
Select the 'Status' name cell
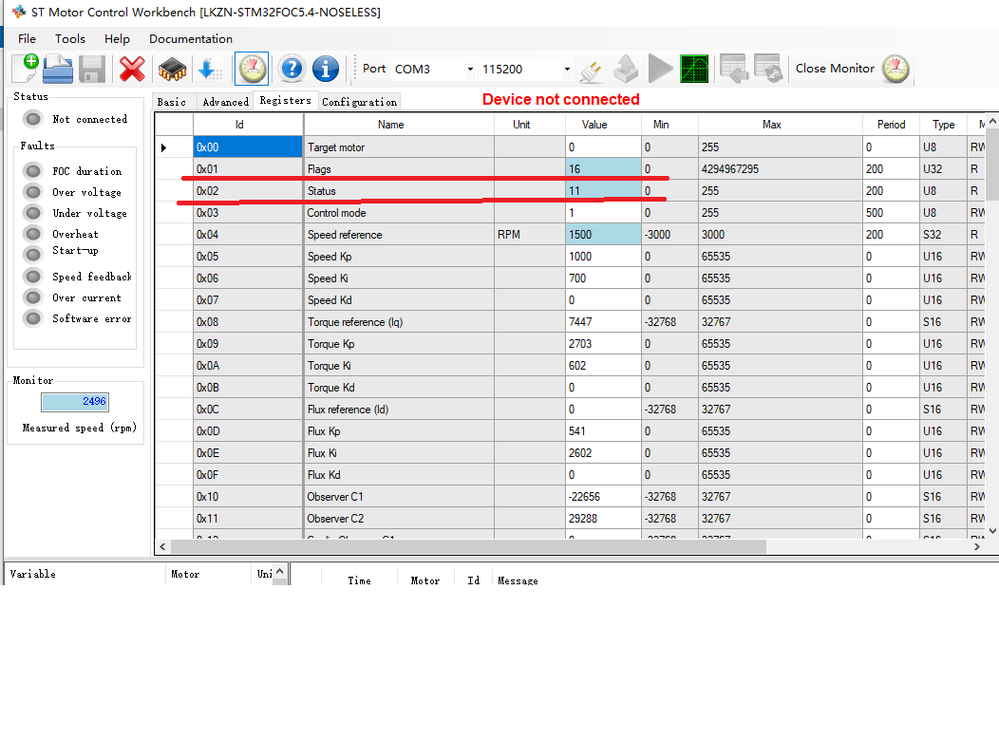click(399, 191)
